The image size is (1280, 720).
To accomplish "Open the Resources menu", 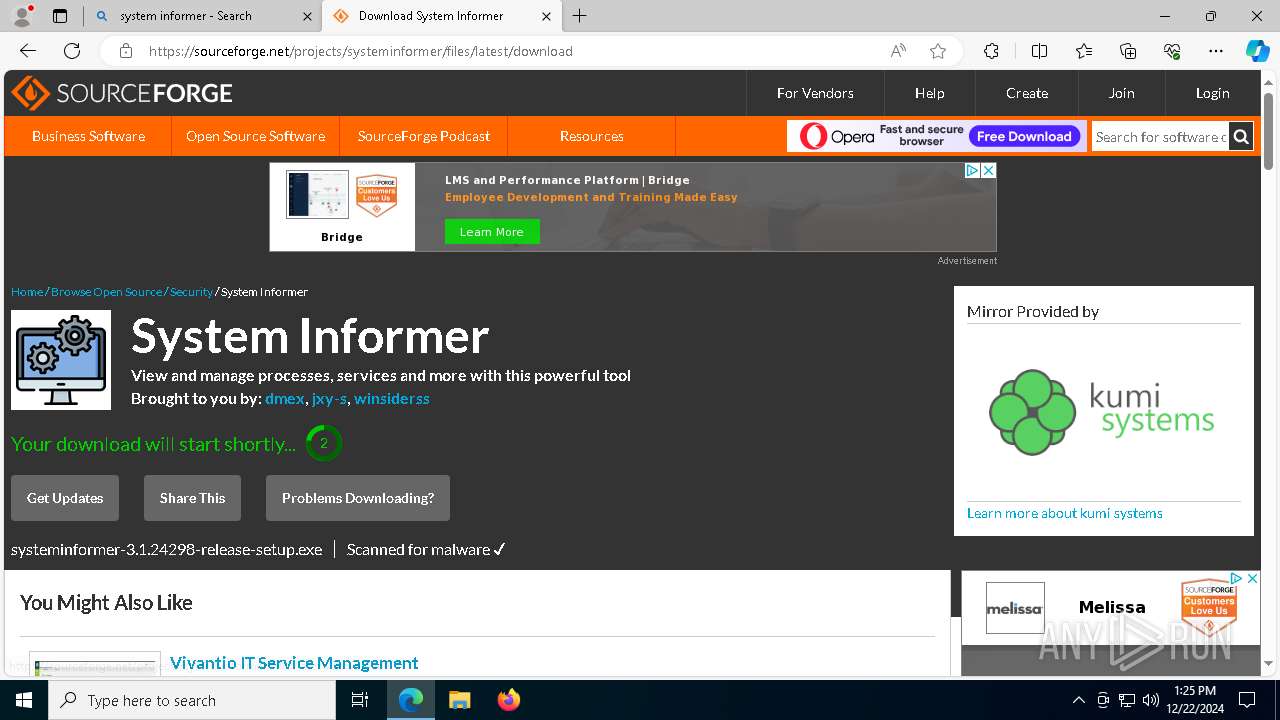I will click(x=592, y=136).
